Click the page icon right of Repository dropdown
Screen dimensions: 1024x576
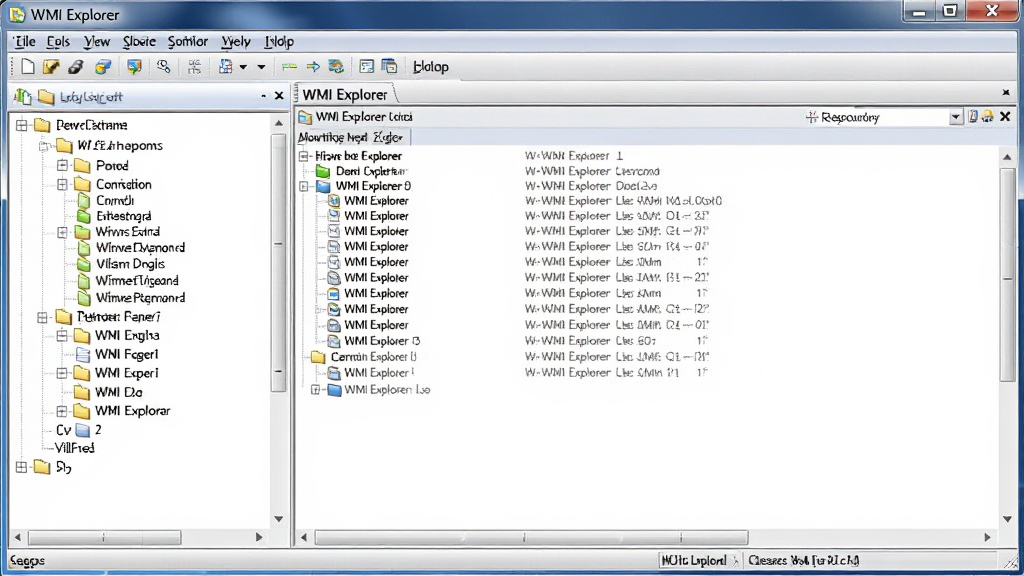point(973,116)
